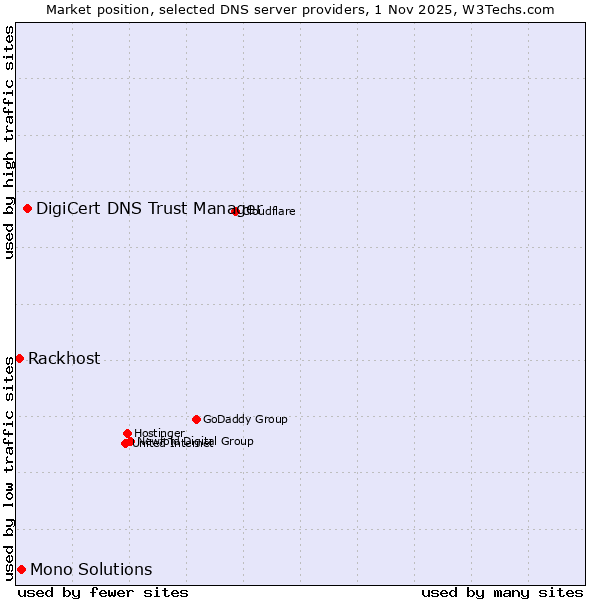Click the Hostinger data point marker
Viewport: 600px width, 600px height.
tap(127, 433)
